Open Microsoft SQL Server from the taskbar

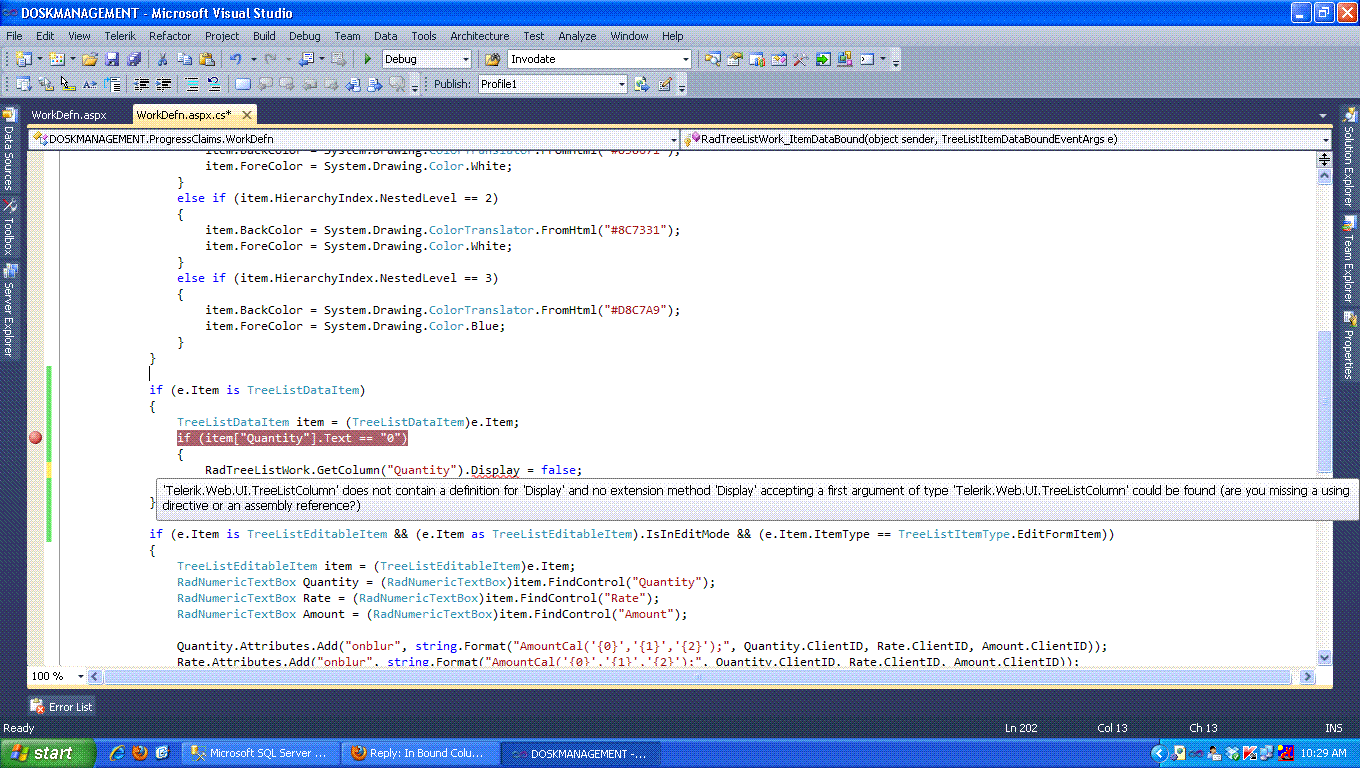pyautogui.click(x=260, y=753)
